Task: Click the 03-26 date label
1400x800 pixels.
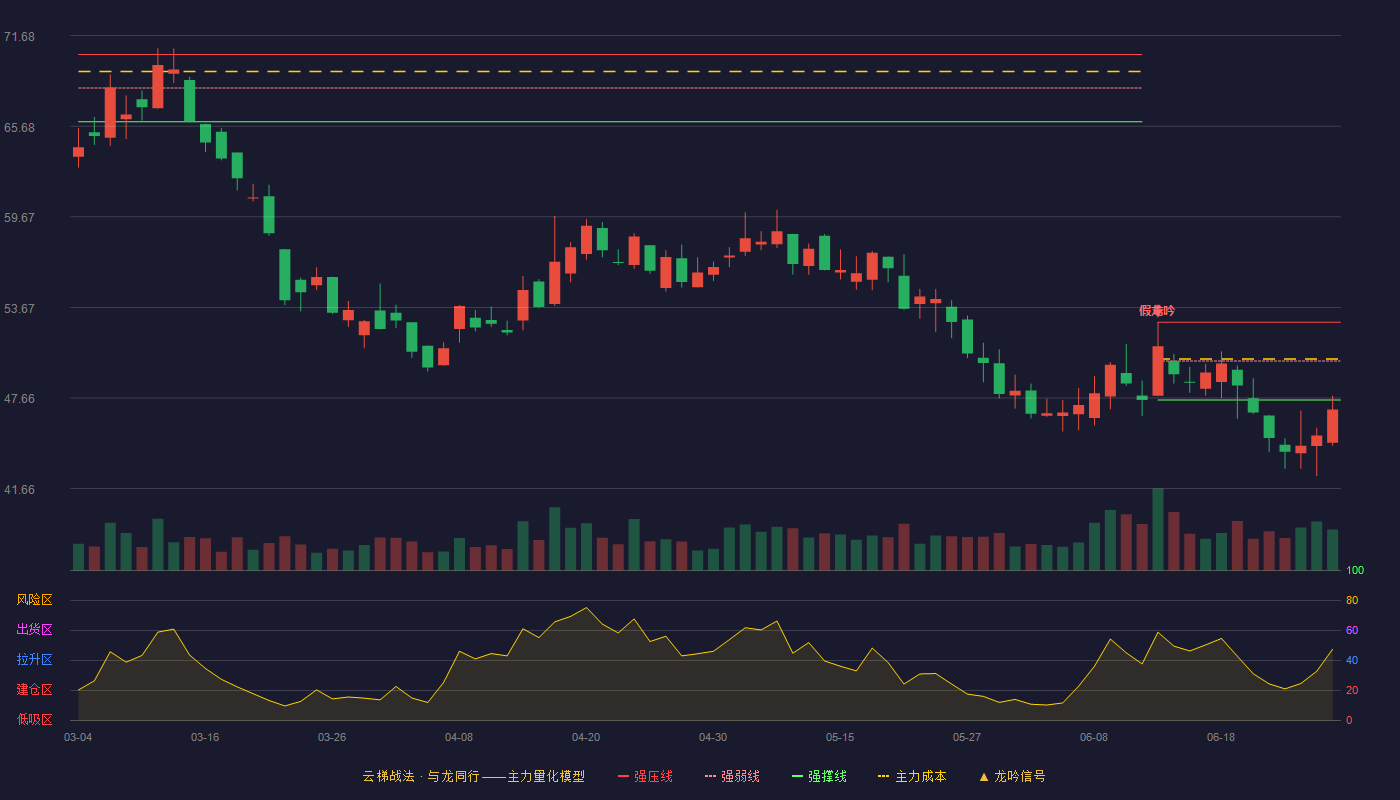Action: tap(332, 737)
